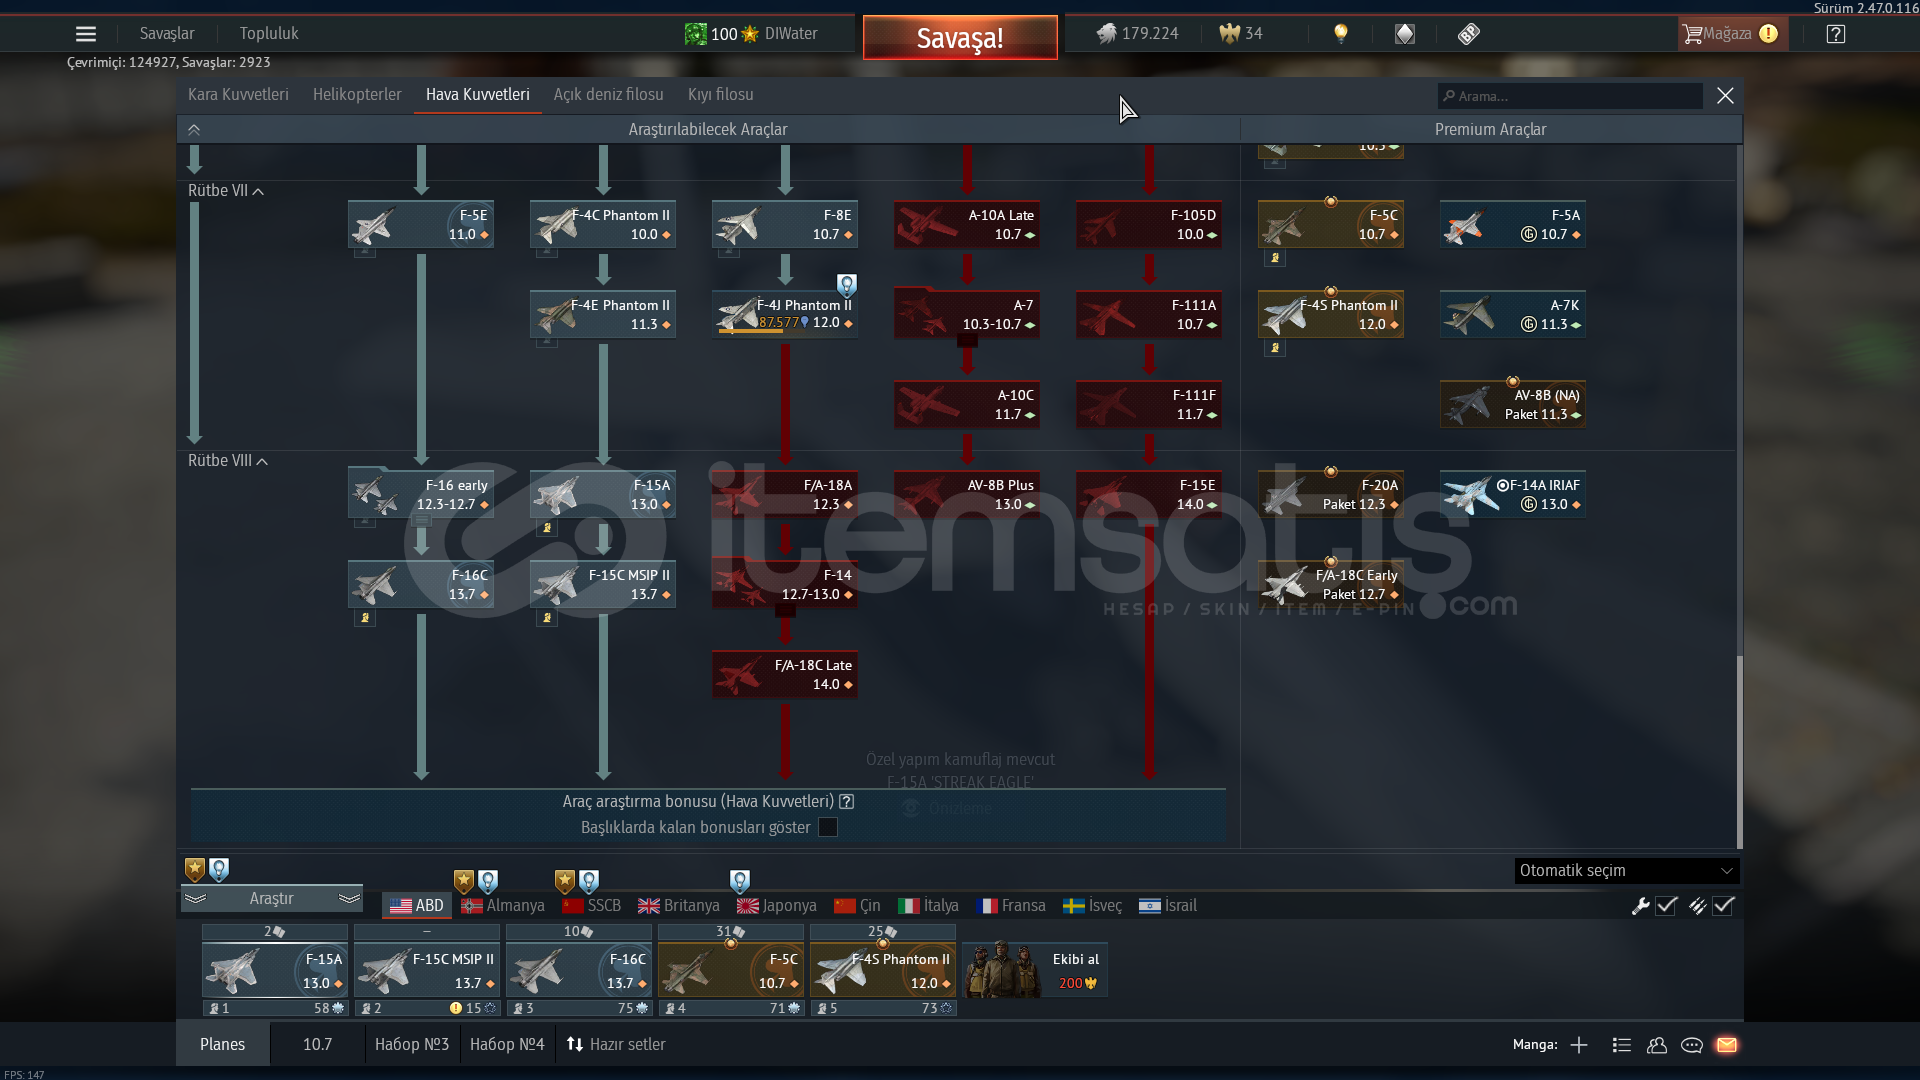The height and width of the screenshot is (1080, 1920).
Task: Open Hazır setler presets selector
Action: pyautogui.click(x=616, y=1044)
